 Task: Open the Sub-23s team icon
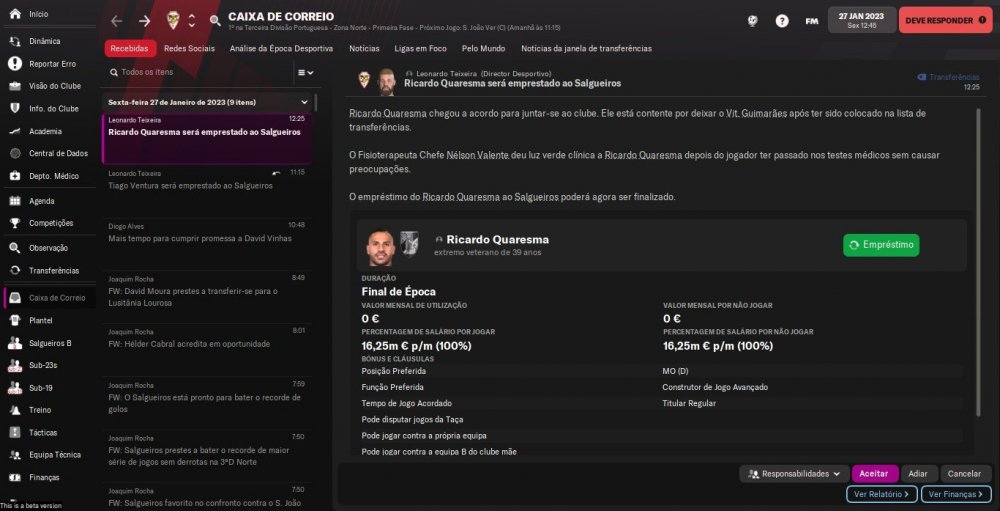click(x=15, y=366)
